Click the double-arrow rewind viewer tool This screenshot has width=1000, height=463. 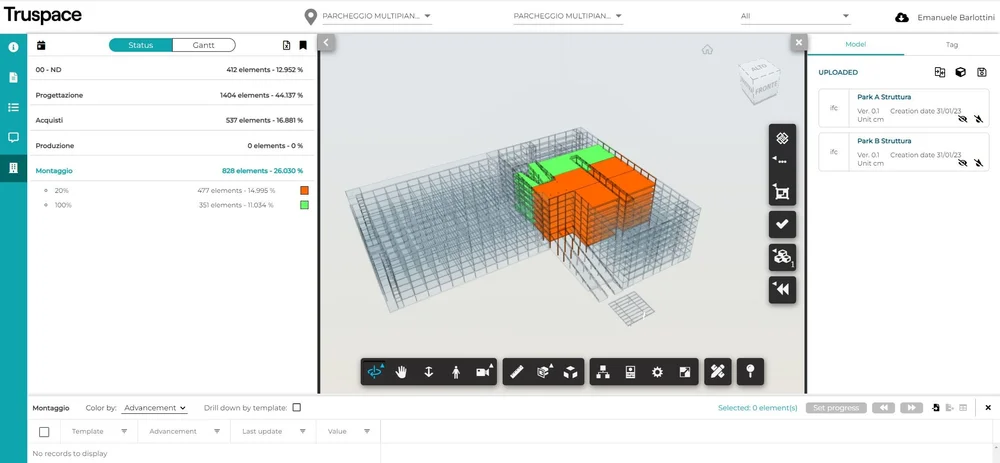(x=783, y=290)
